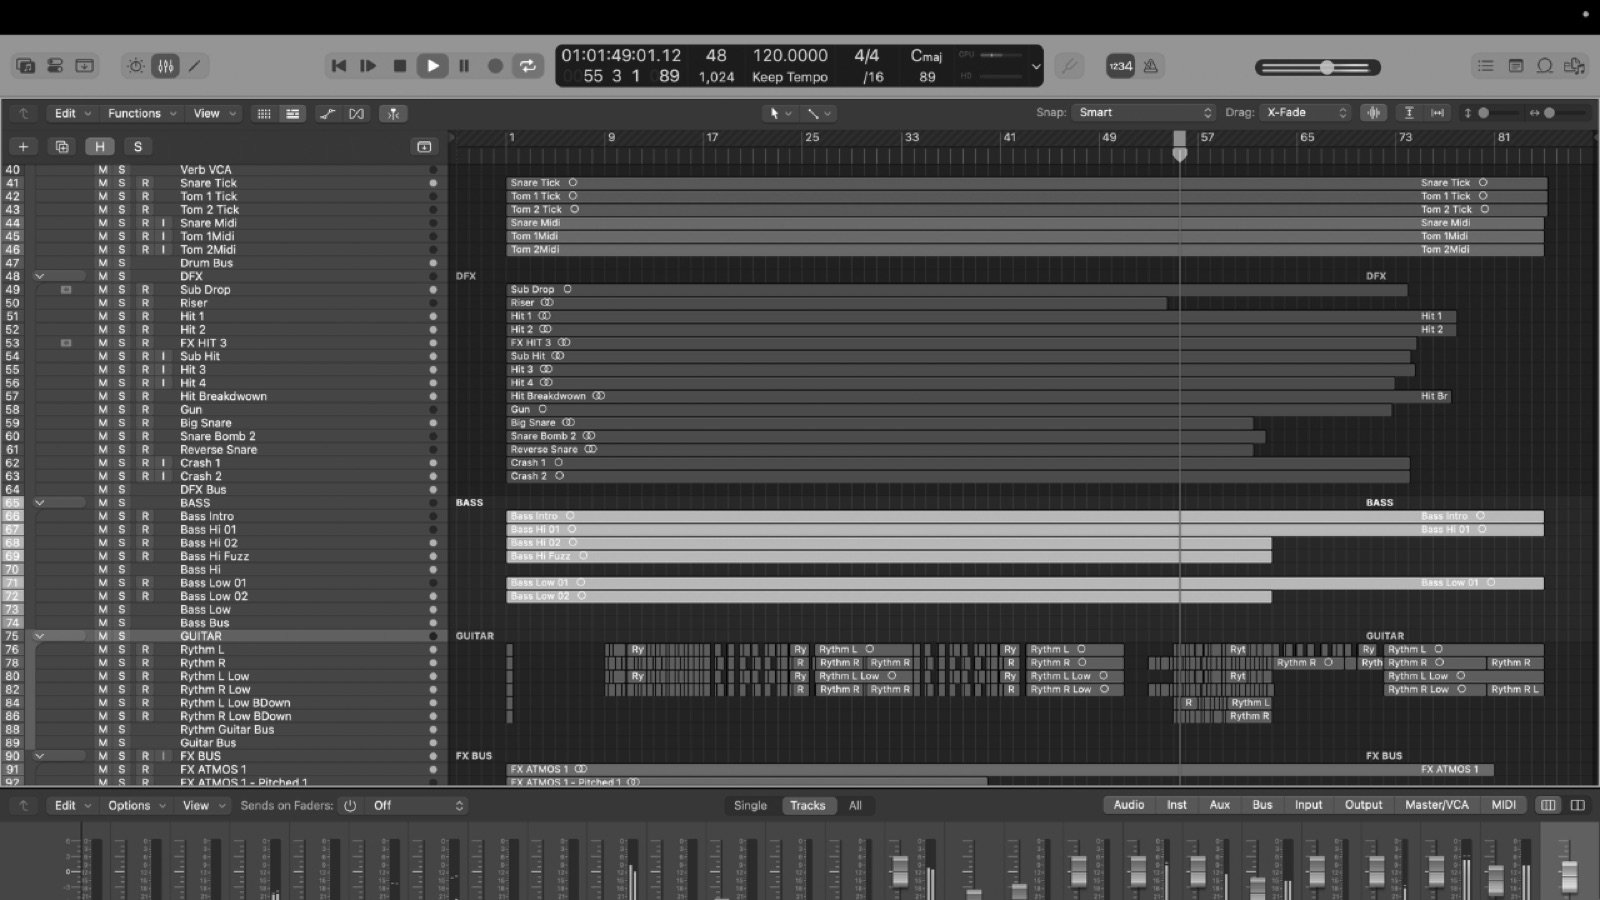The height and width of the screenshot is (900, 1600).
Task: Toggle the Waveform Zoom button
Action: coord(1374,113)
